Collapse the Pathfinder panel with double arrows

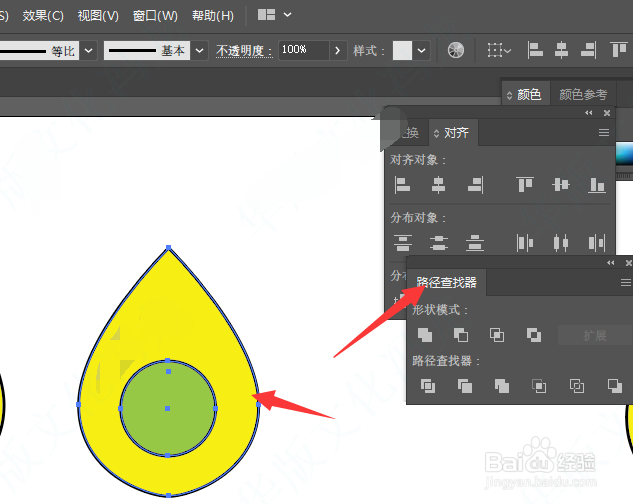tap(610, 263)
